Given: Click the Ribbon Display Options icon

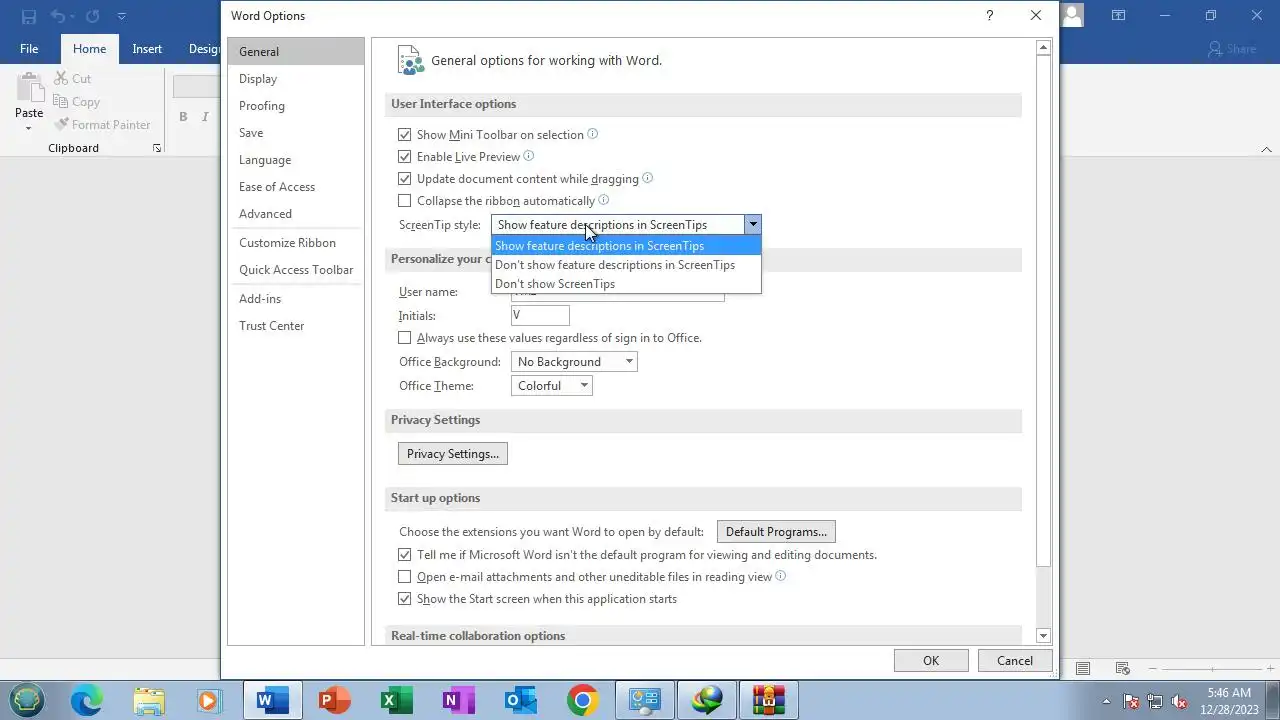Looking at the screenshot, I should [1119, 16].
